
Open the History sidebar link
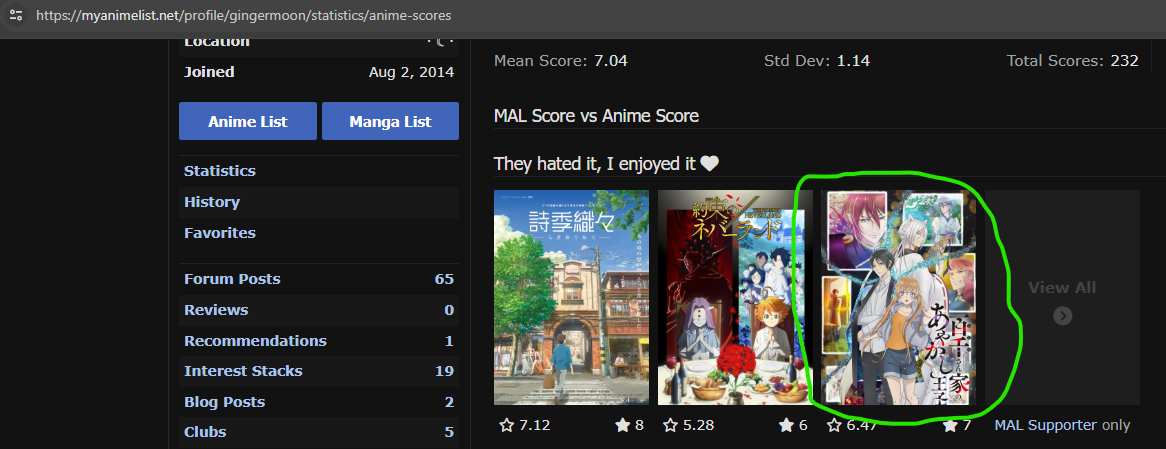coord(212,202)
